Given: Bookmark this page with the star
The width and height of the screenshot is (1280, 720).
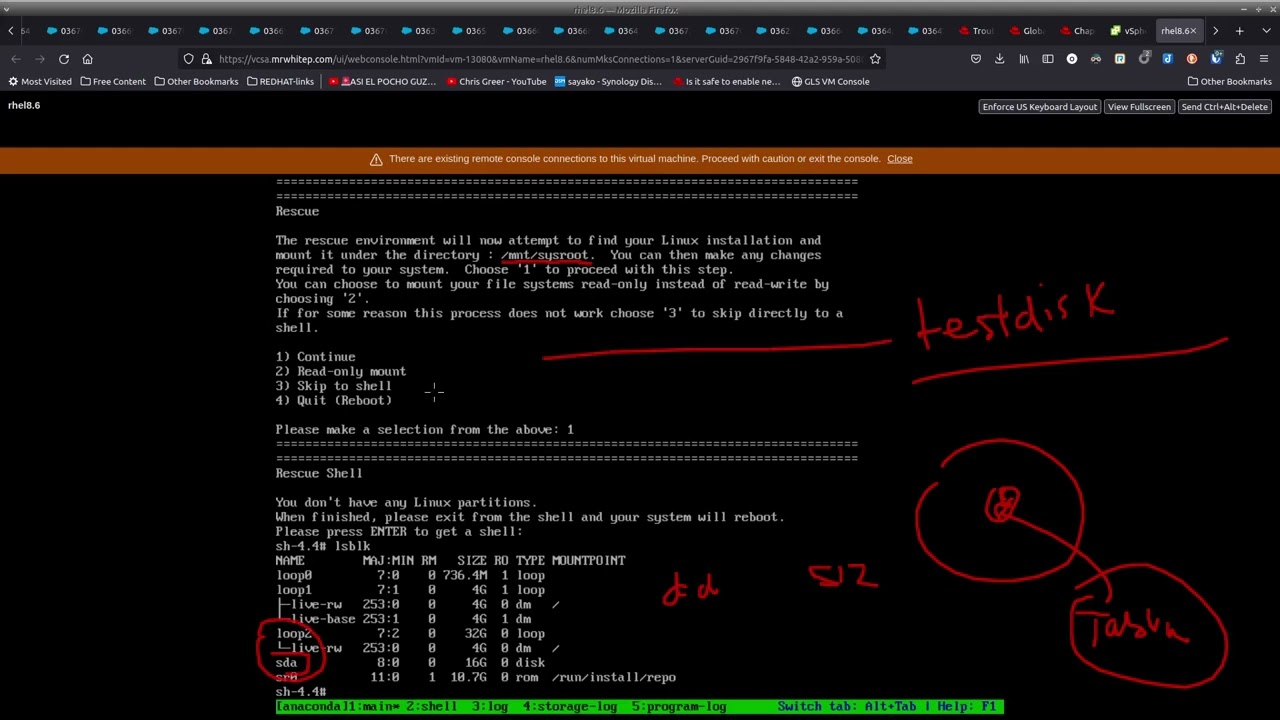Looking at the screenshot, I should pos(875,59).
